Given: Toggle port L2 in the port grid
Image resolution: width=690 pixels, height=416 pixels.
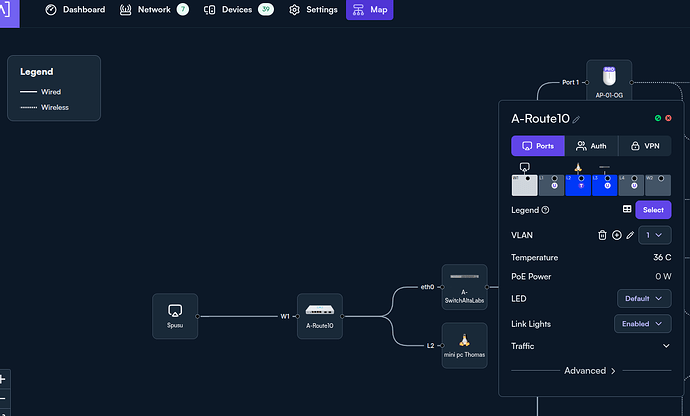Looking at the screenshot, I should click(578, 185).
